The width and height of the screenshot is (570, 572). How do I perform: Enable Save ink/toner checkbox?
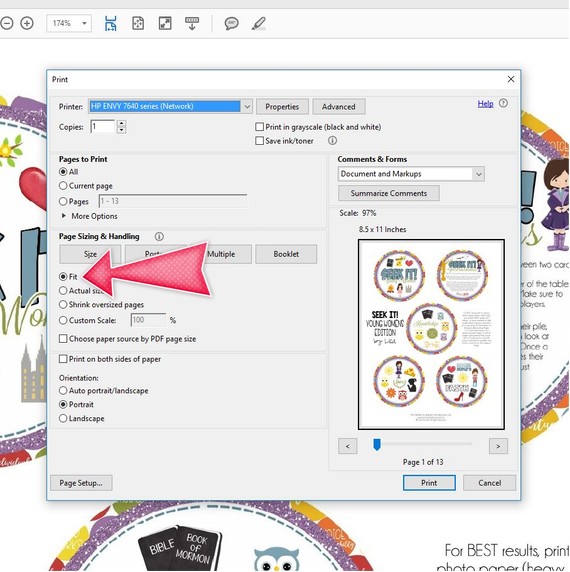pyautogui.click(x=259, y=140)
